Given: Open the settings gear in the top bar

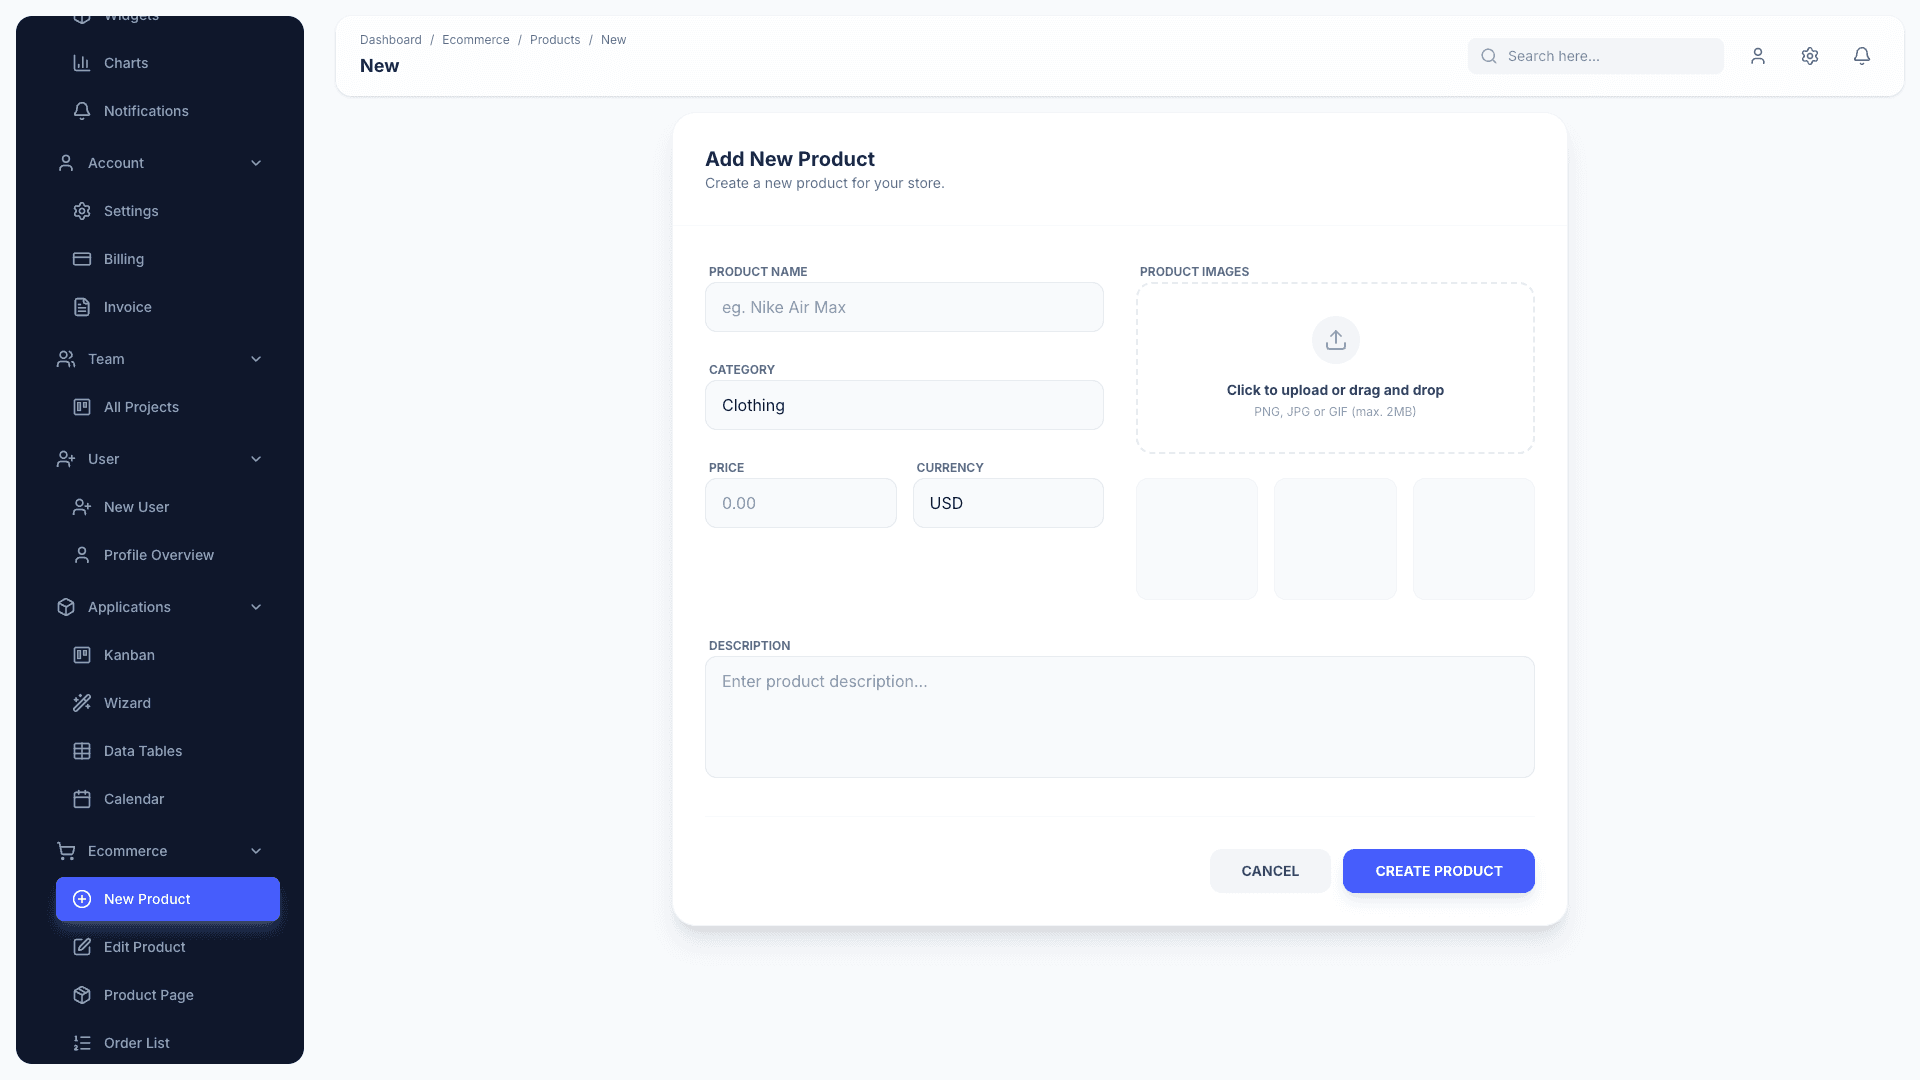Looking at the screenshot, I should pyautogui.click(x=1809, y=56).
